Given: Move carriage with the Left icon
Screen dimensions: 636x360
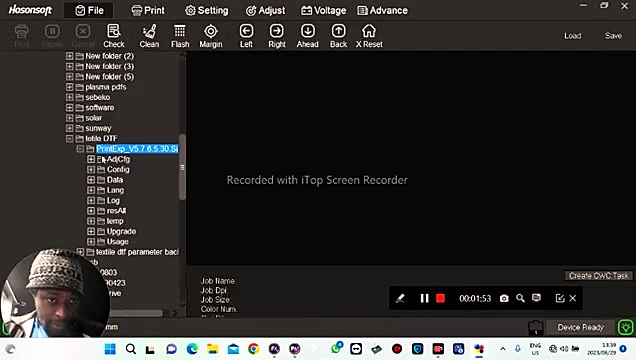Looking at the screenshot, I should point(246,36).
